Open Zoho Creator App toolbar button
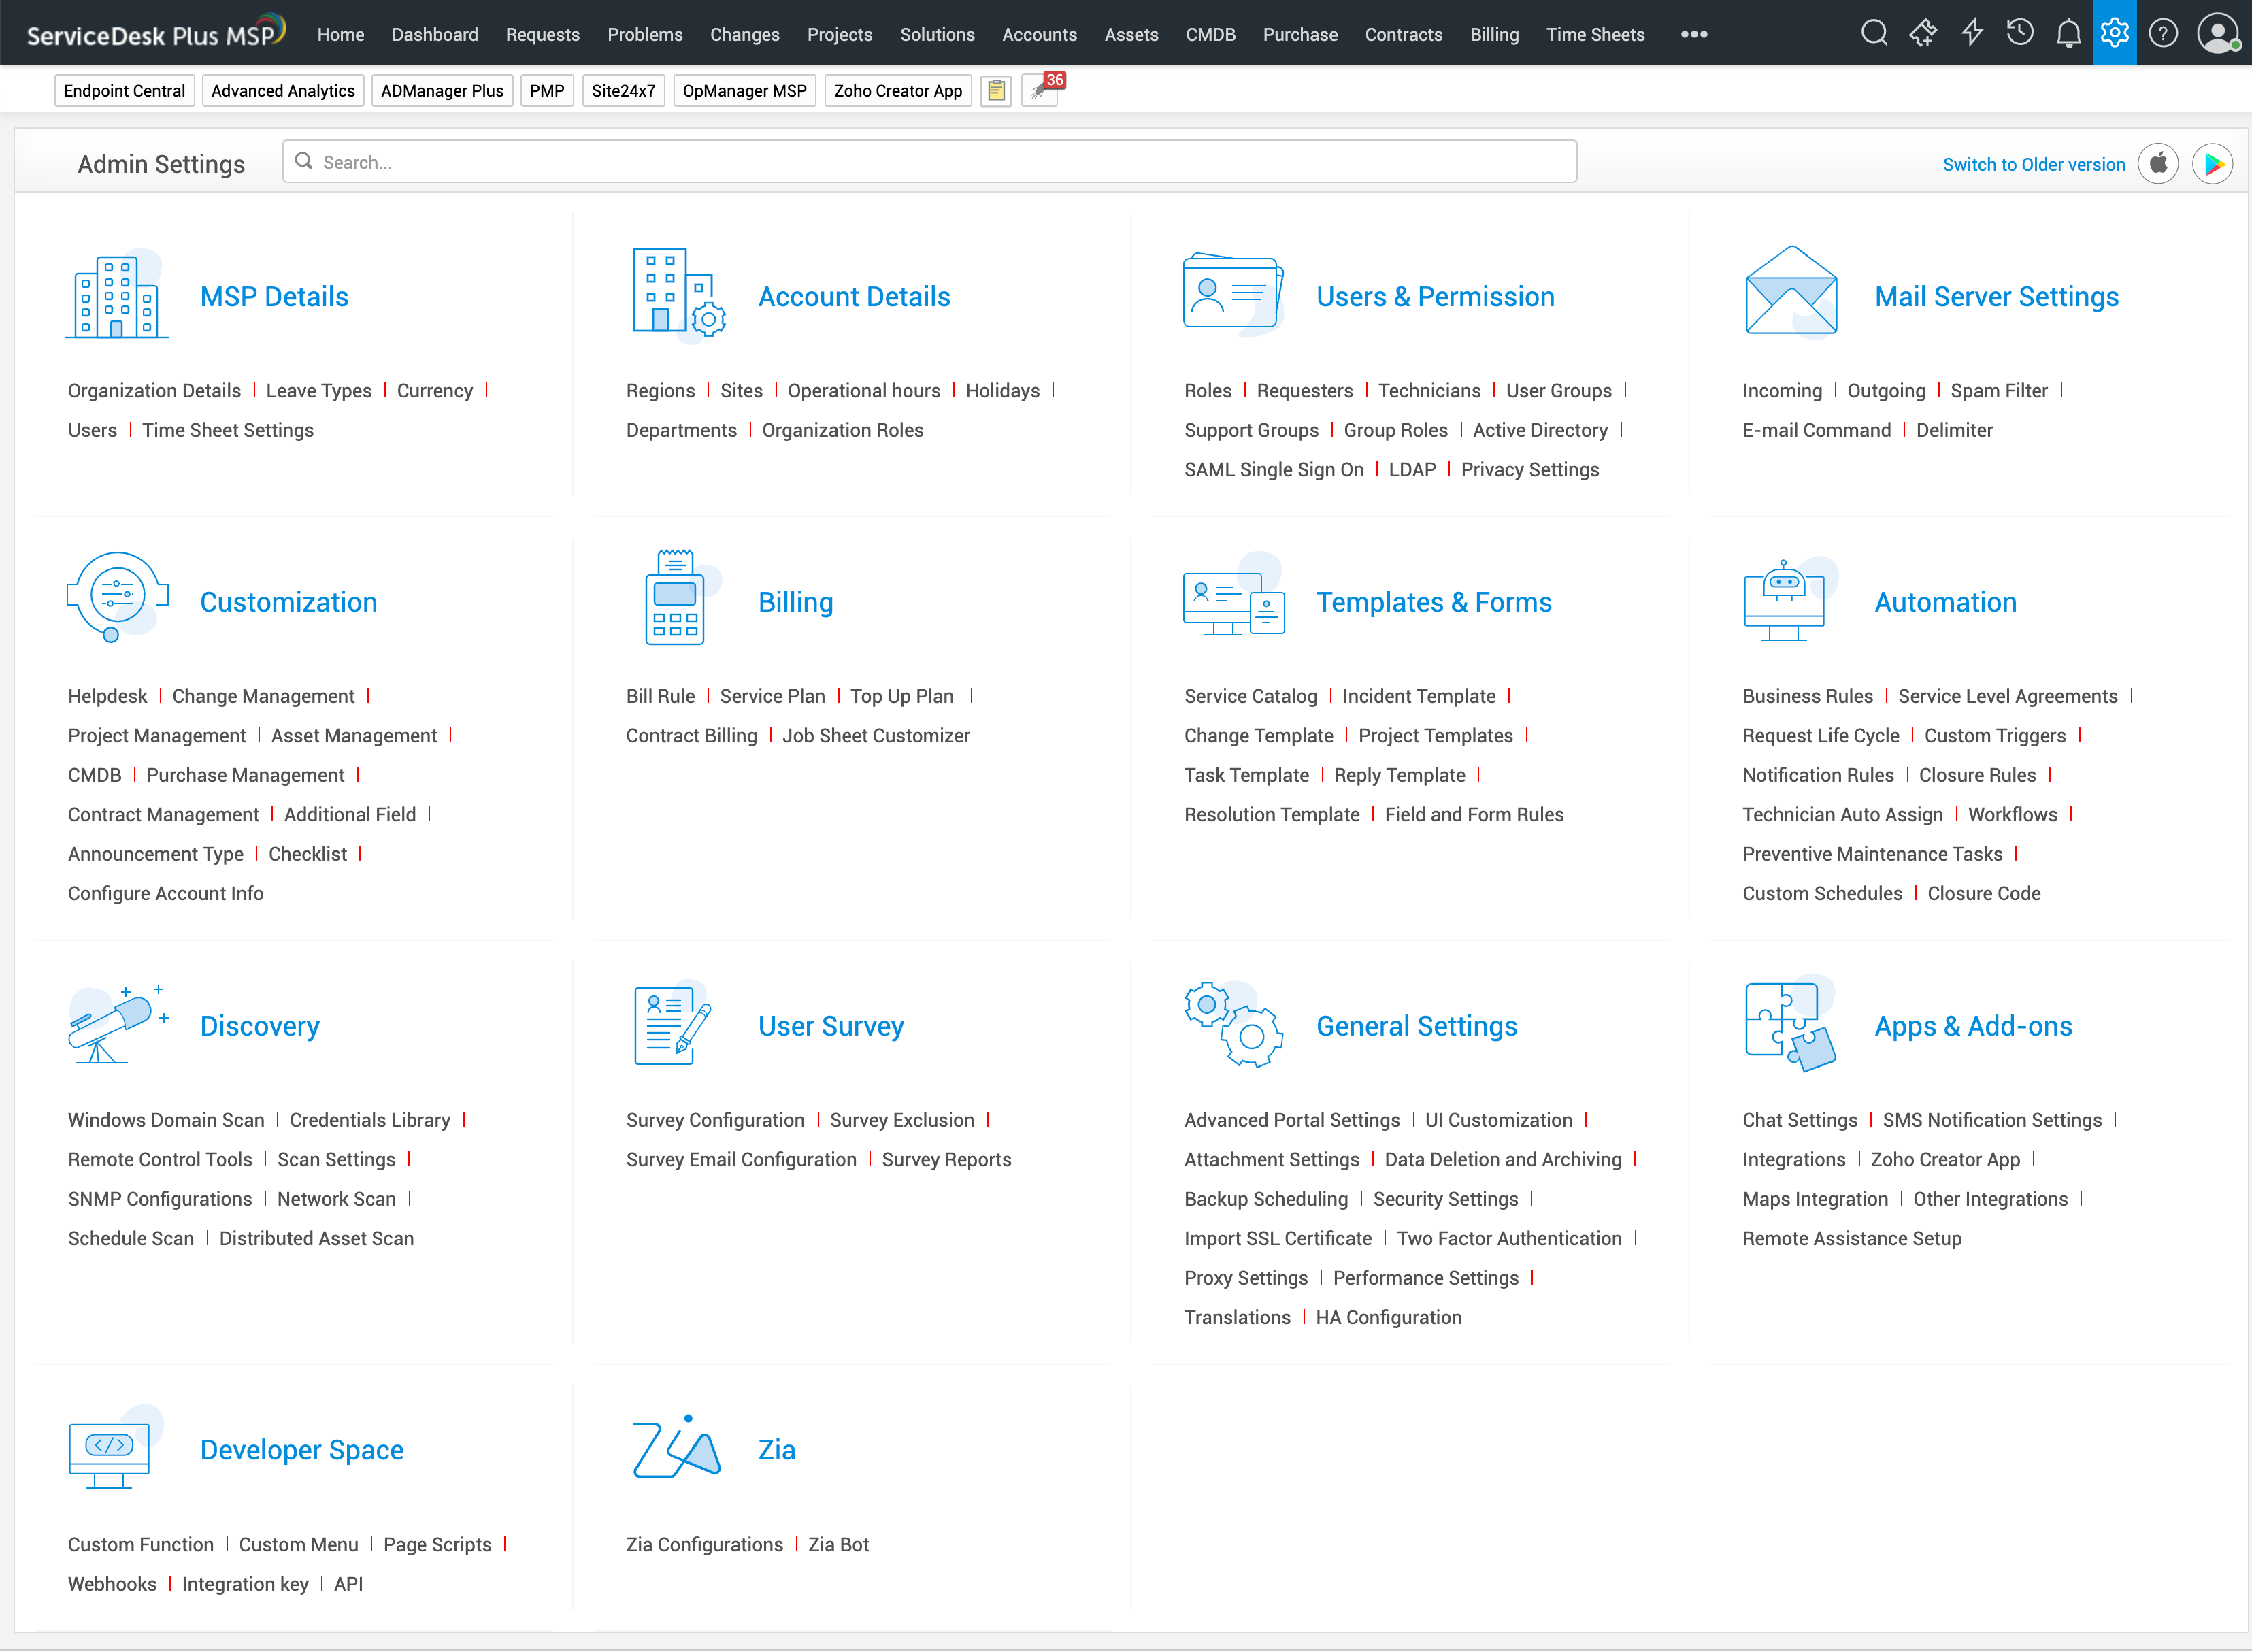The width and height of the screenshot is (2252, 1652). (897, 91)
